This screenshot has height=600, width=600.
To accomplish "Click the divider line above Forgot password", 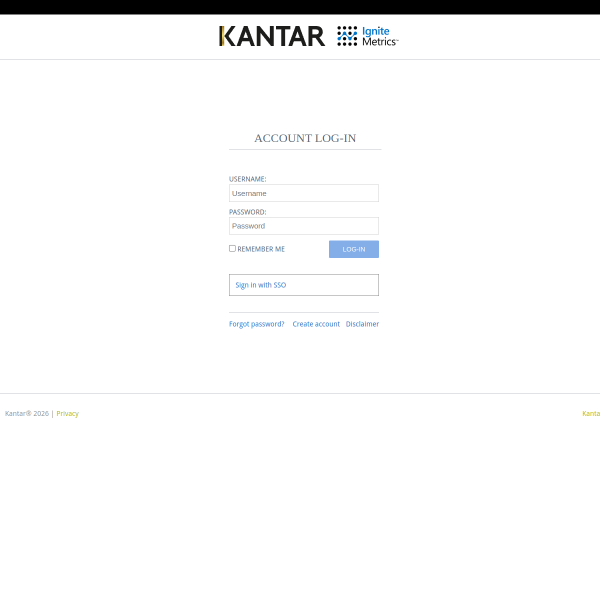I will [303, 312].
